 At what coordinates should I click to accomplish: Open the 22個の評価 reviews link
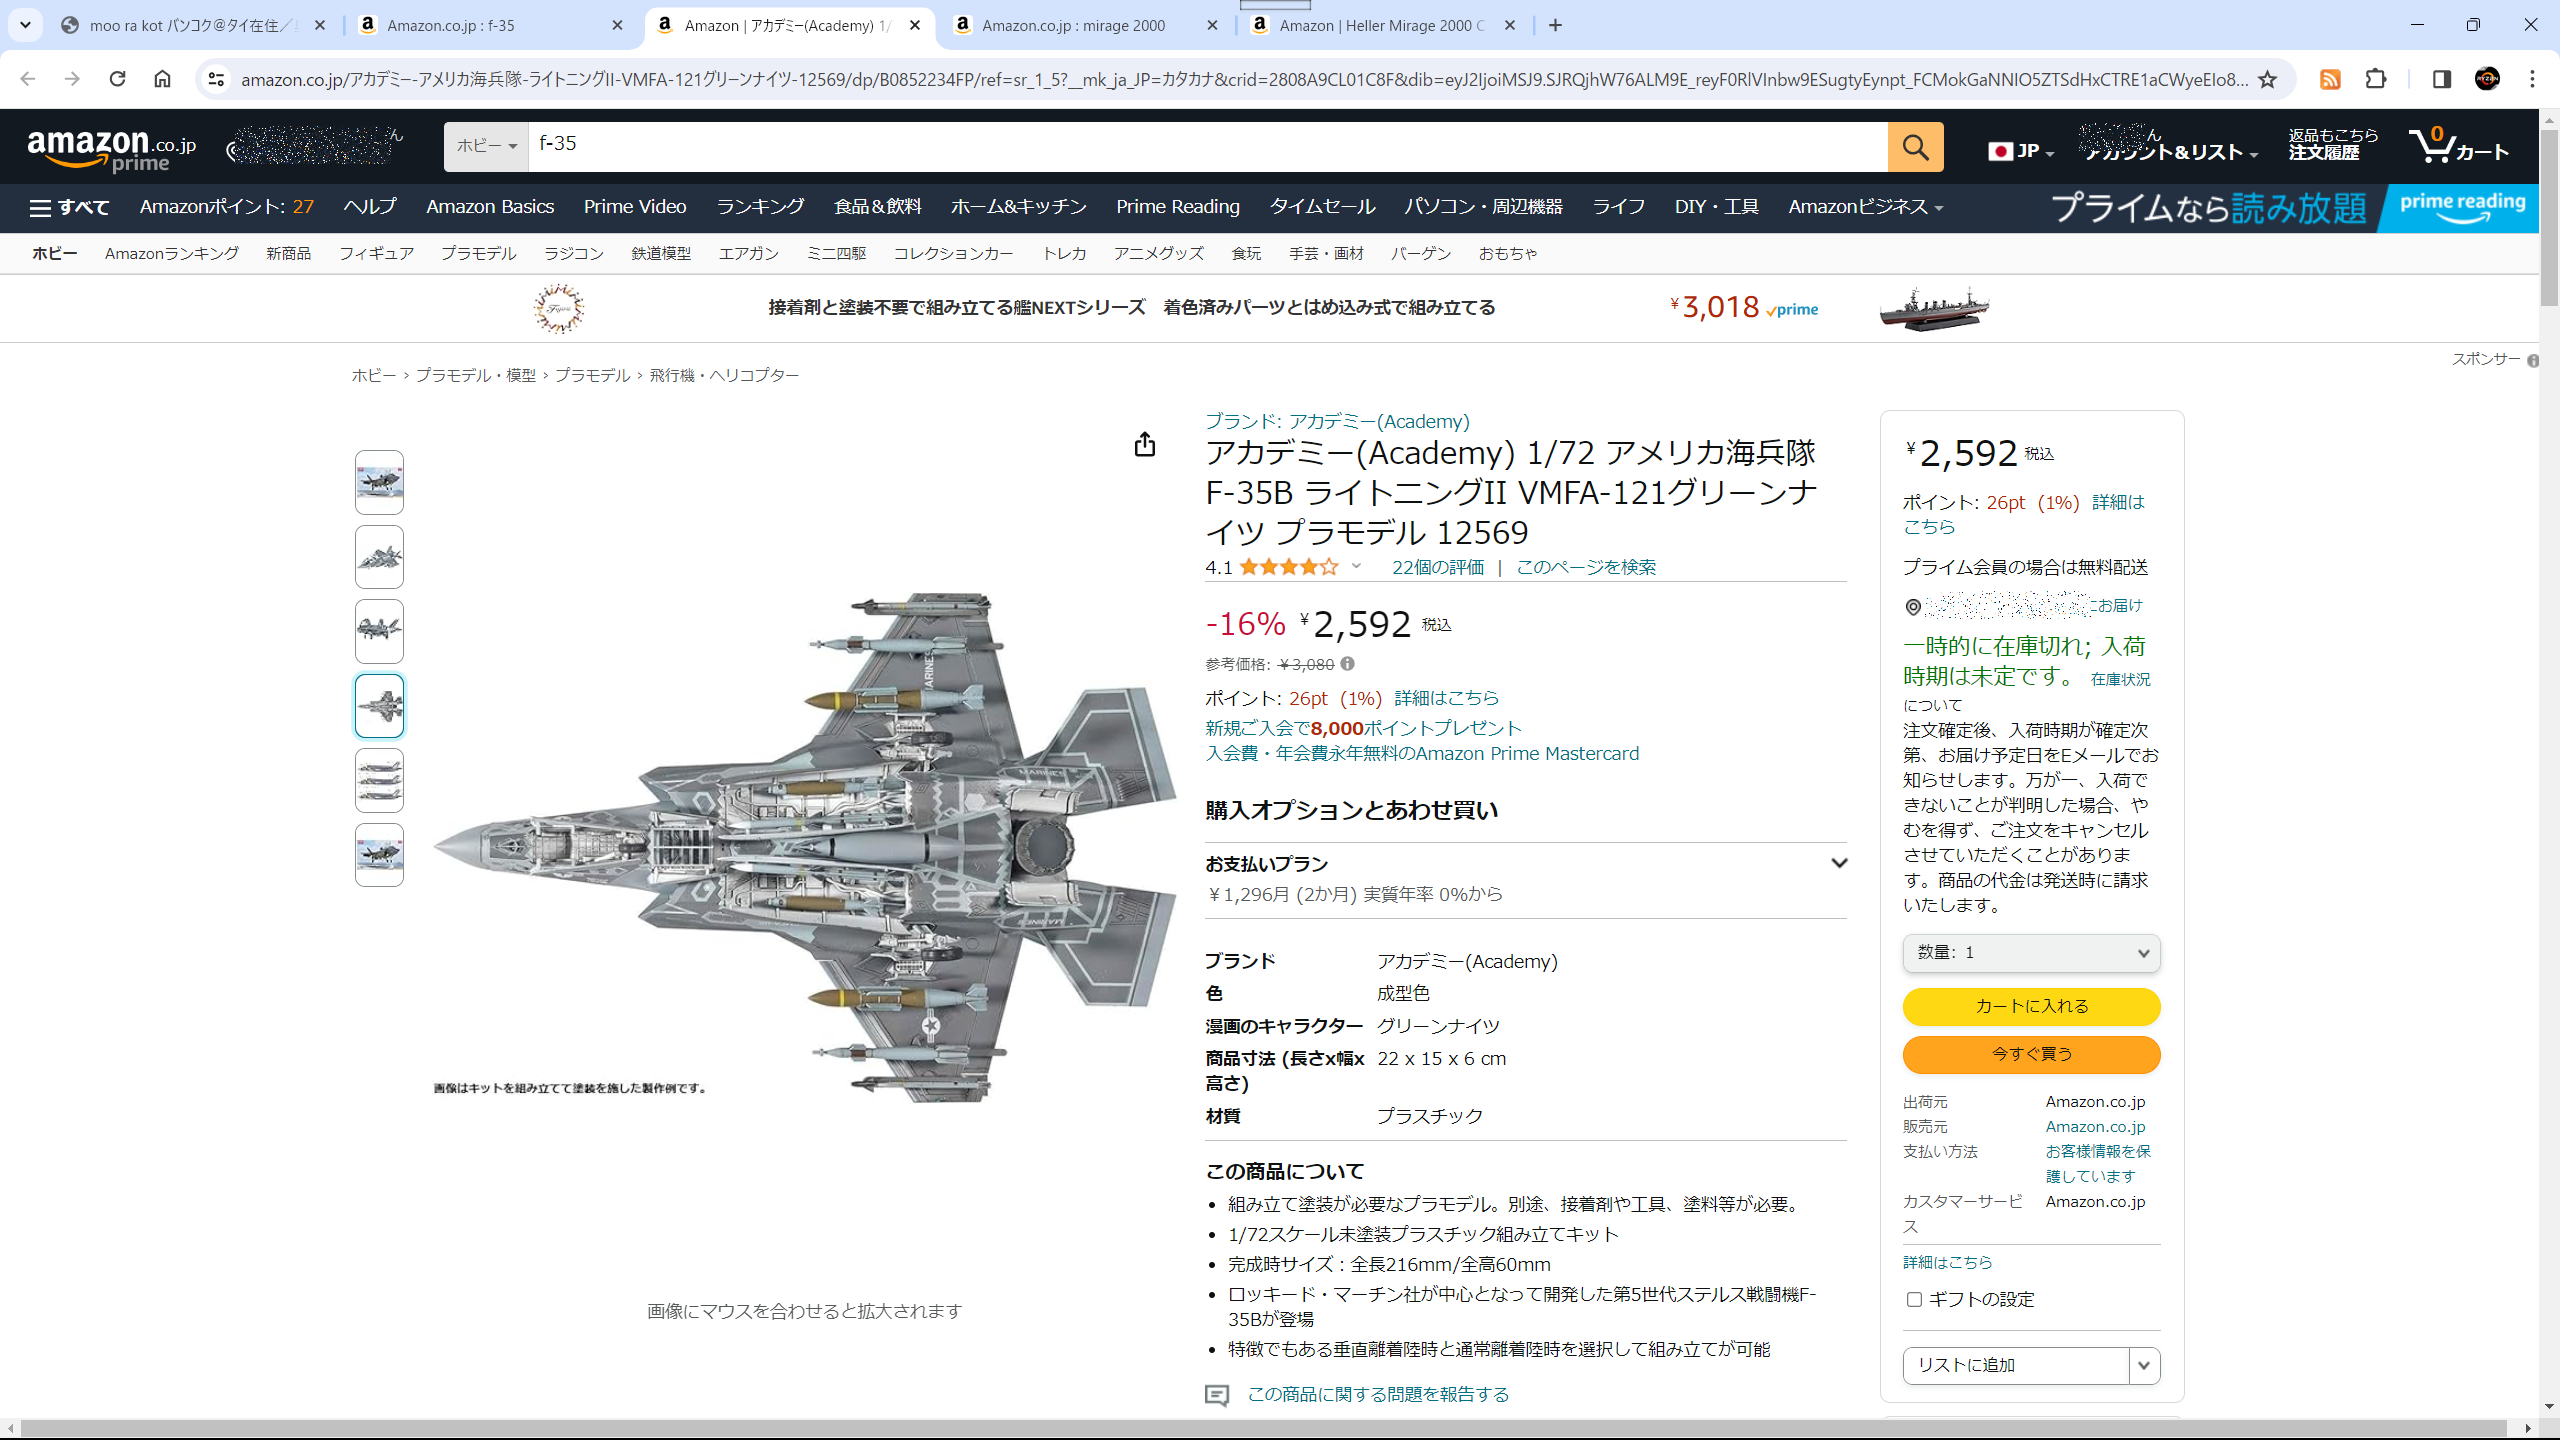(x=1437, y=568)
